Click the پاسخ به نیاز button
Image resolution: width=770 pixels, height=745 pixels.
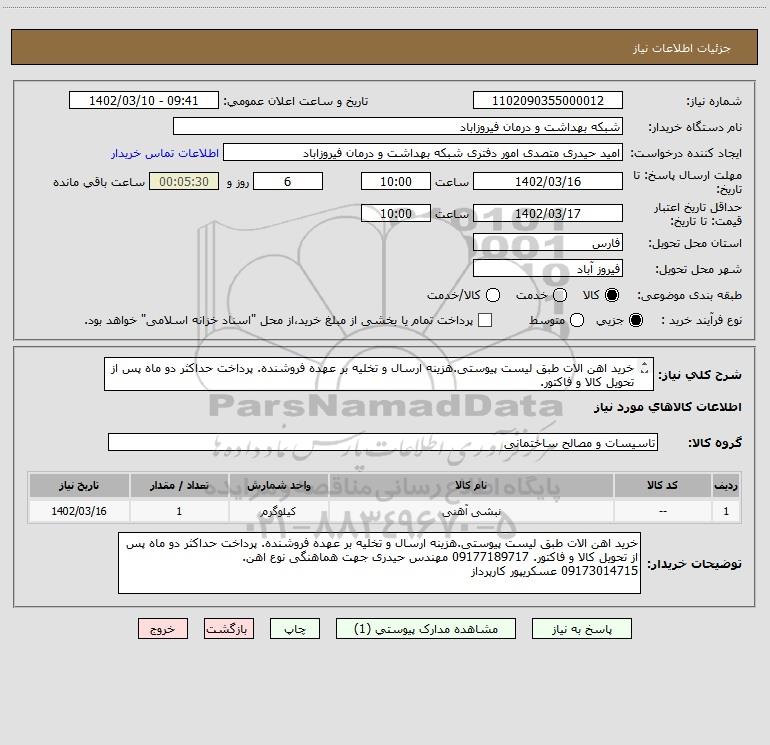tap(581, 629)
